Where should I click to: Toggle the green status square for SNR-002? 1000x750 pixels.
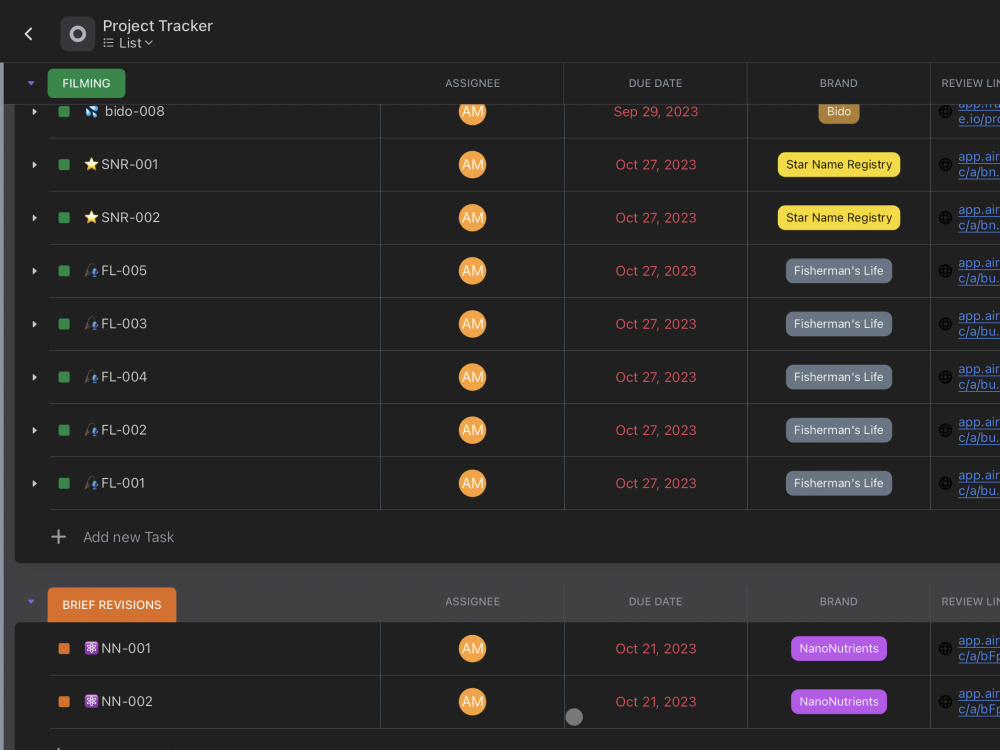64,218
